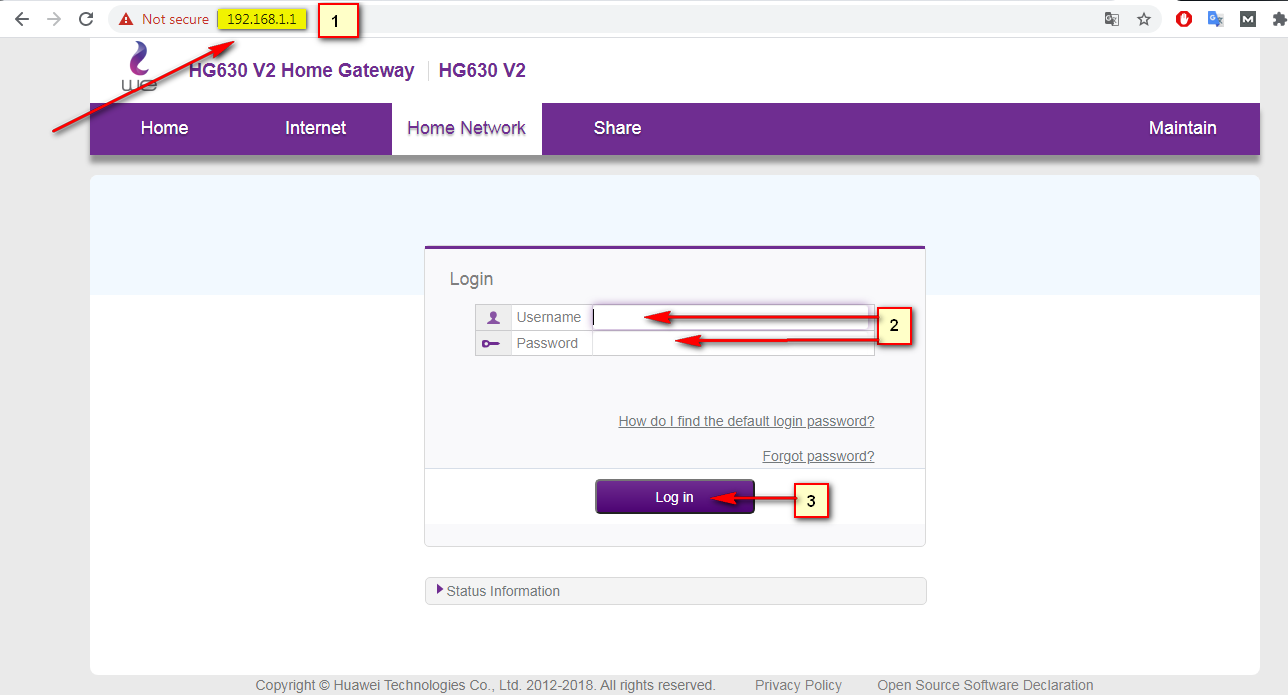1288x695 pixels.
Task: Click the Forgot password? link
Action: [818, 456]
